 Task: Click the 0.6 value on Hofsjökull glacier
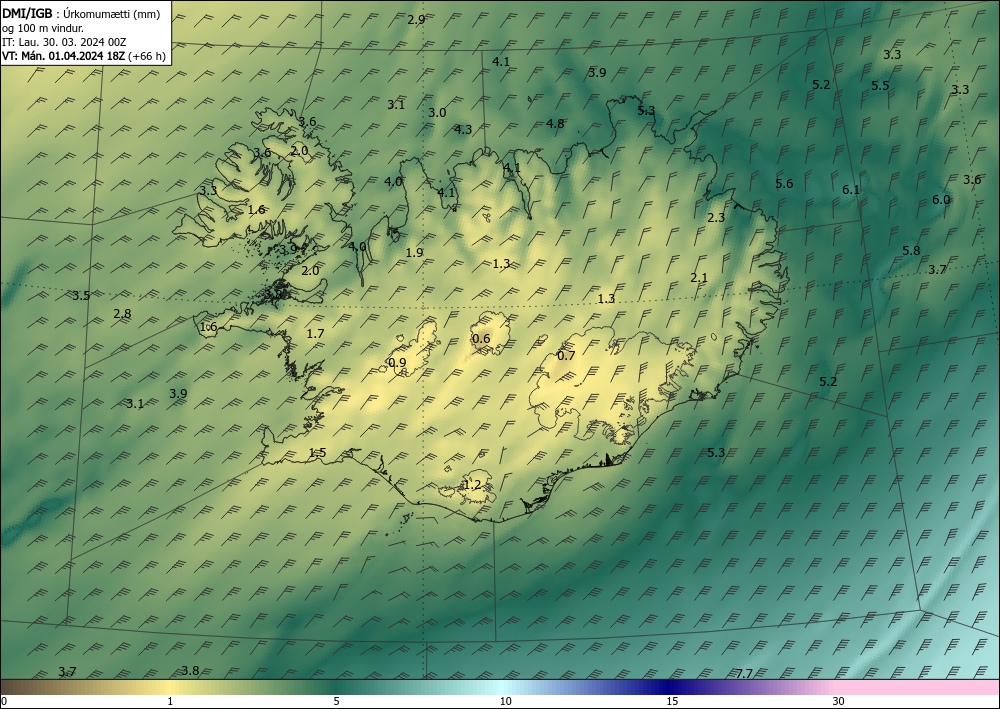click(x=481, y=339)
